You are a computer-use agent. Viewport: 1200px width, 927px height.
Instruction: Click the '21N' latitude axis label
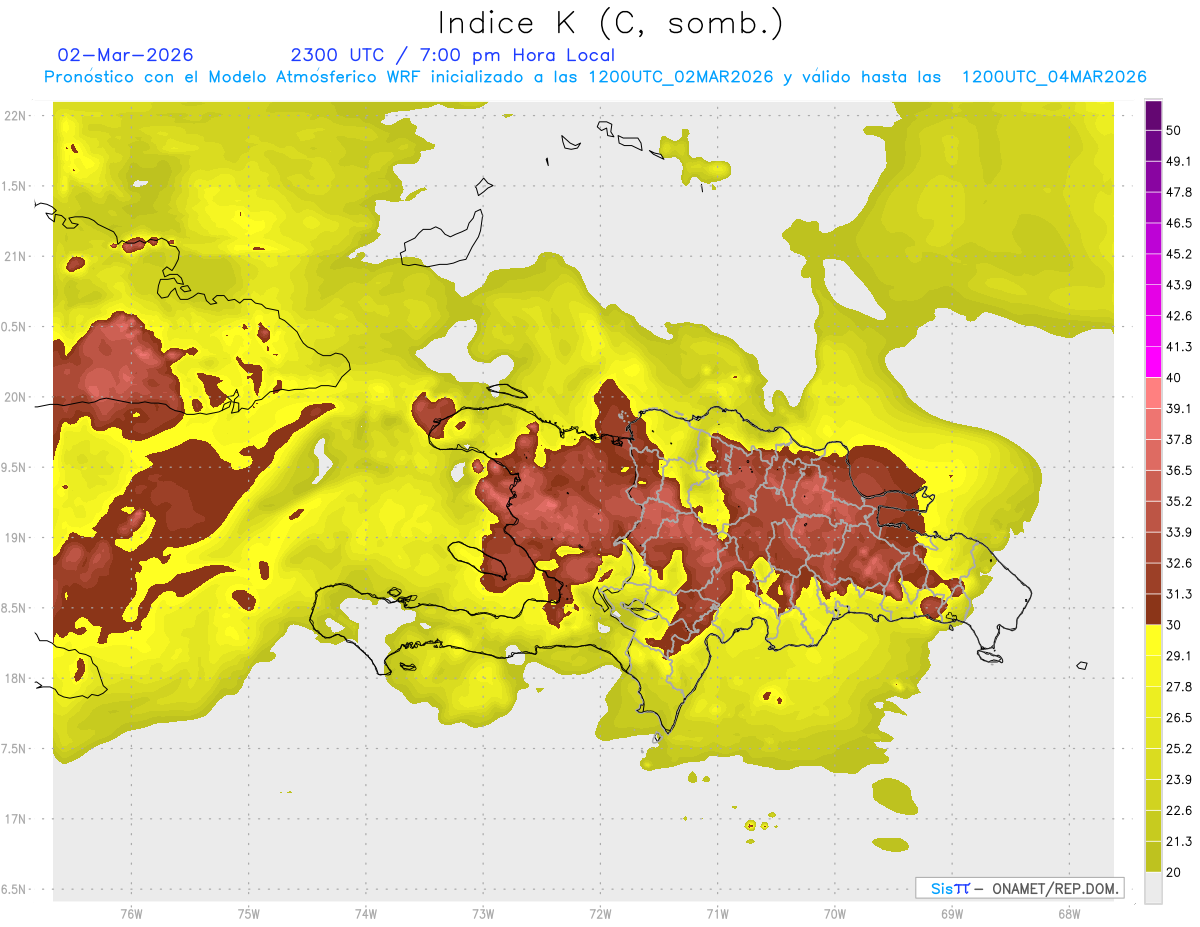click(x=16, y=256)
